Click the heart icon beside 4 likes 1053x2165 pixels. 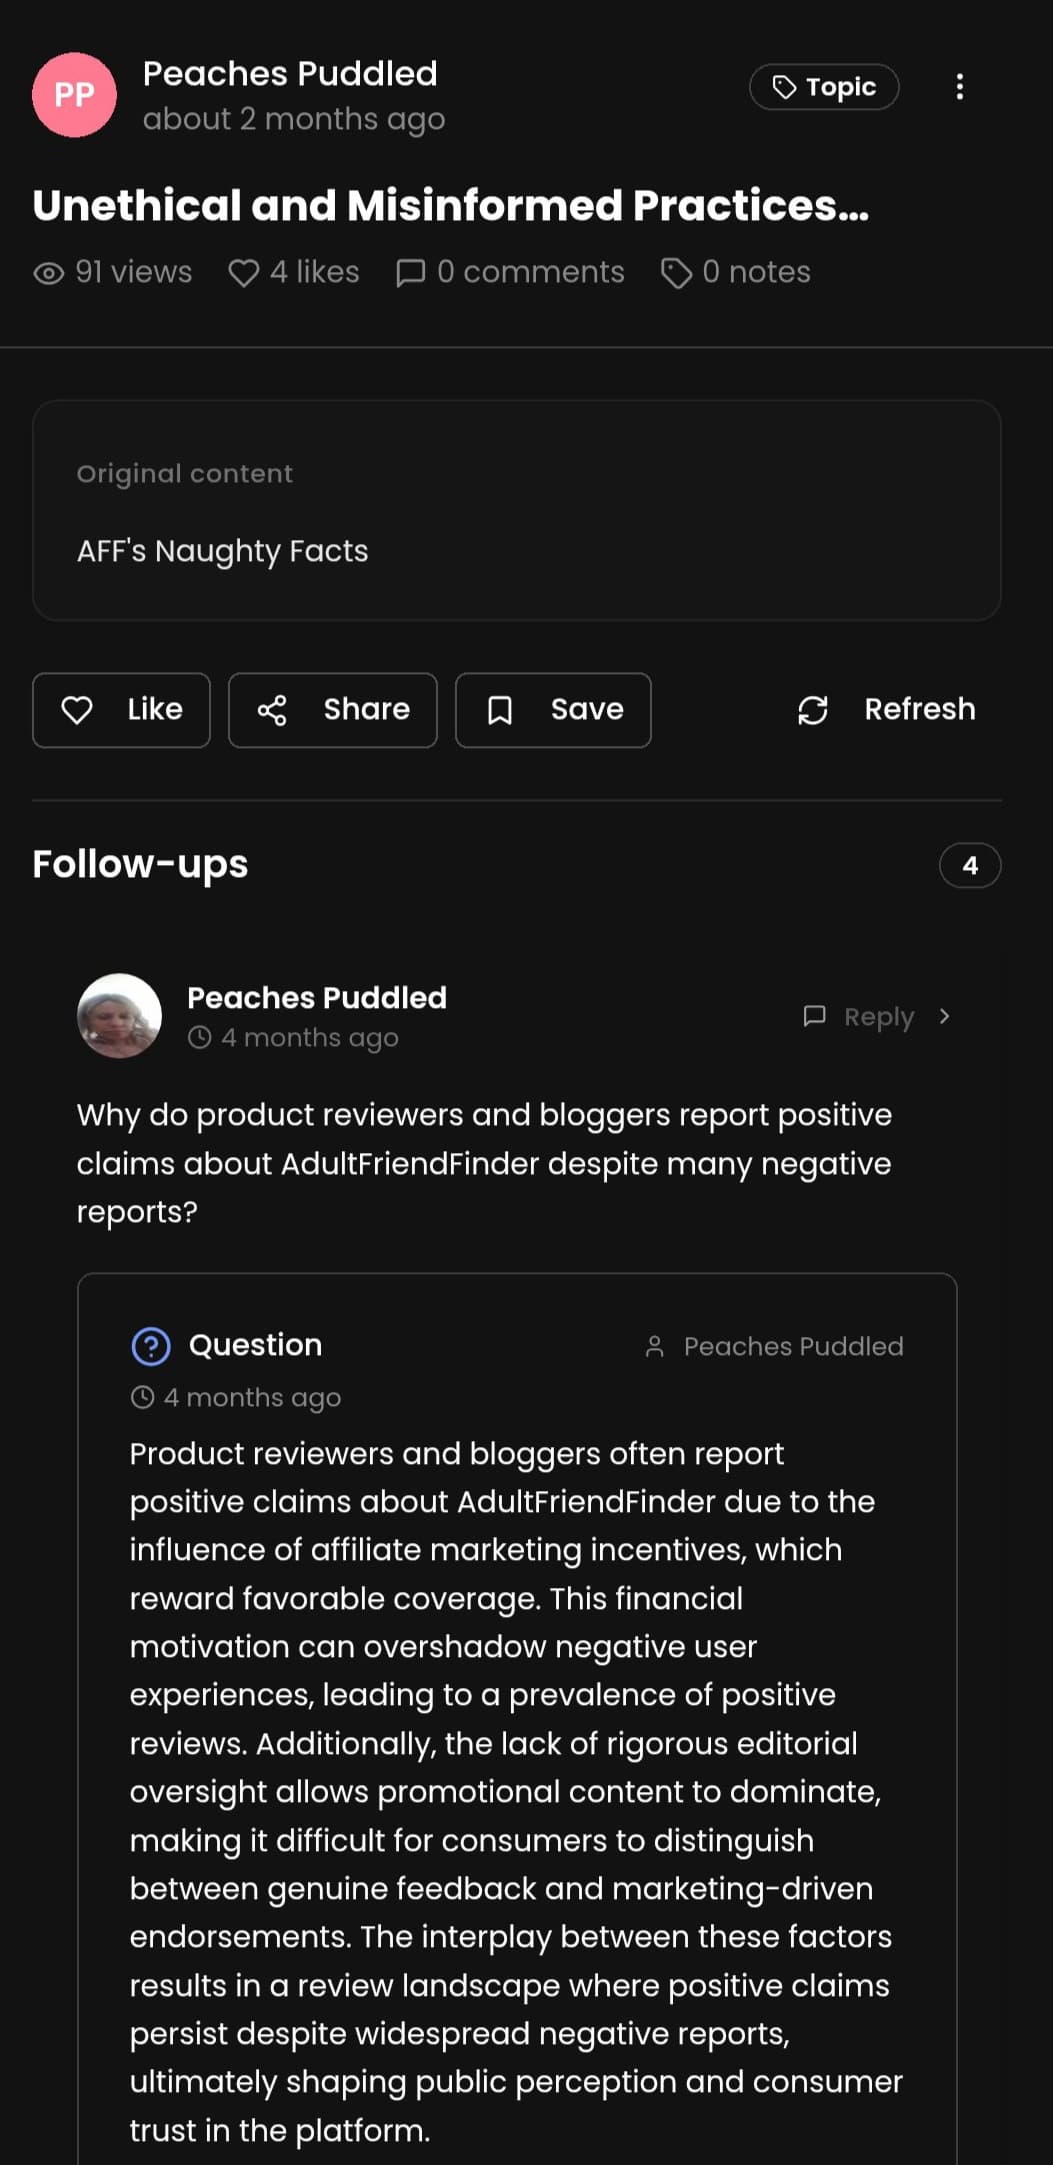(x=243, y=273)
